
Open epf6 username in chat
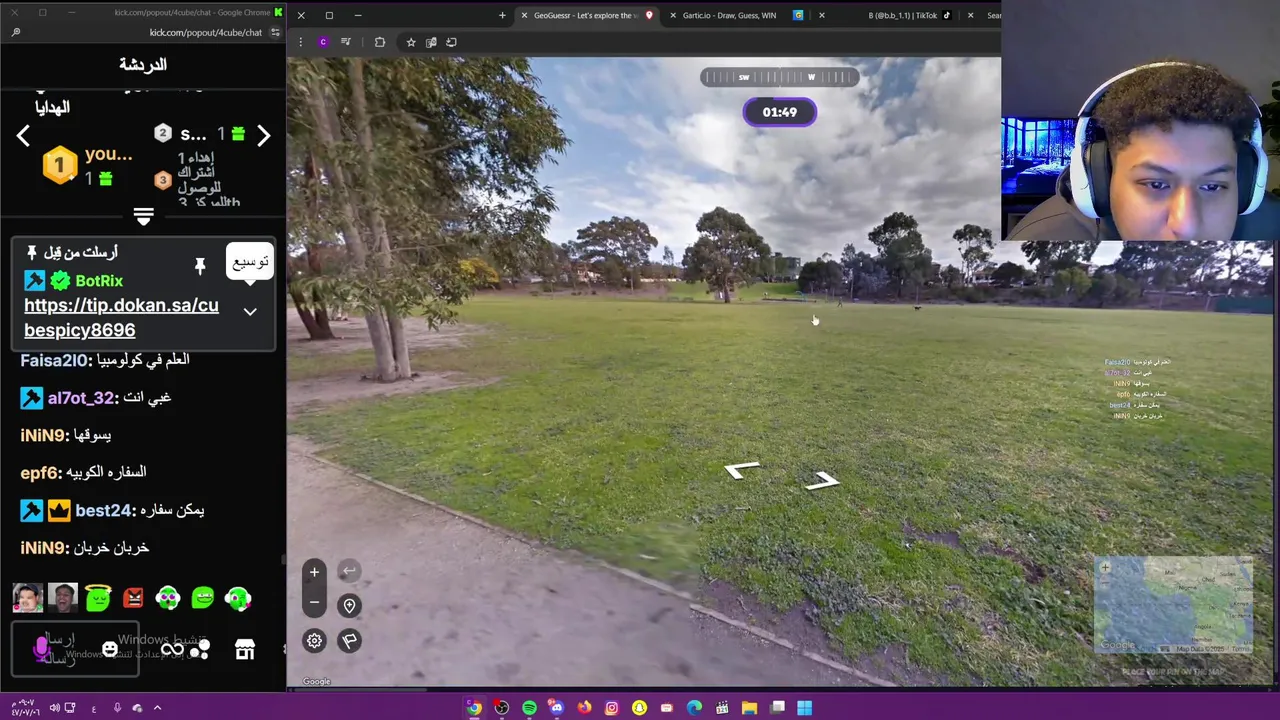[x=40, y=472]
